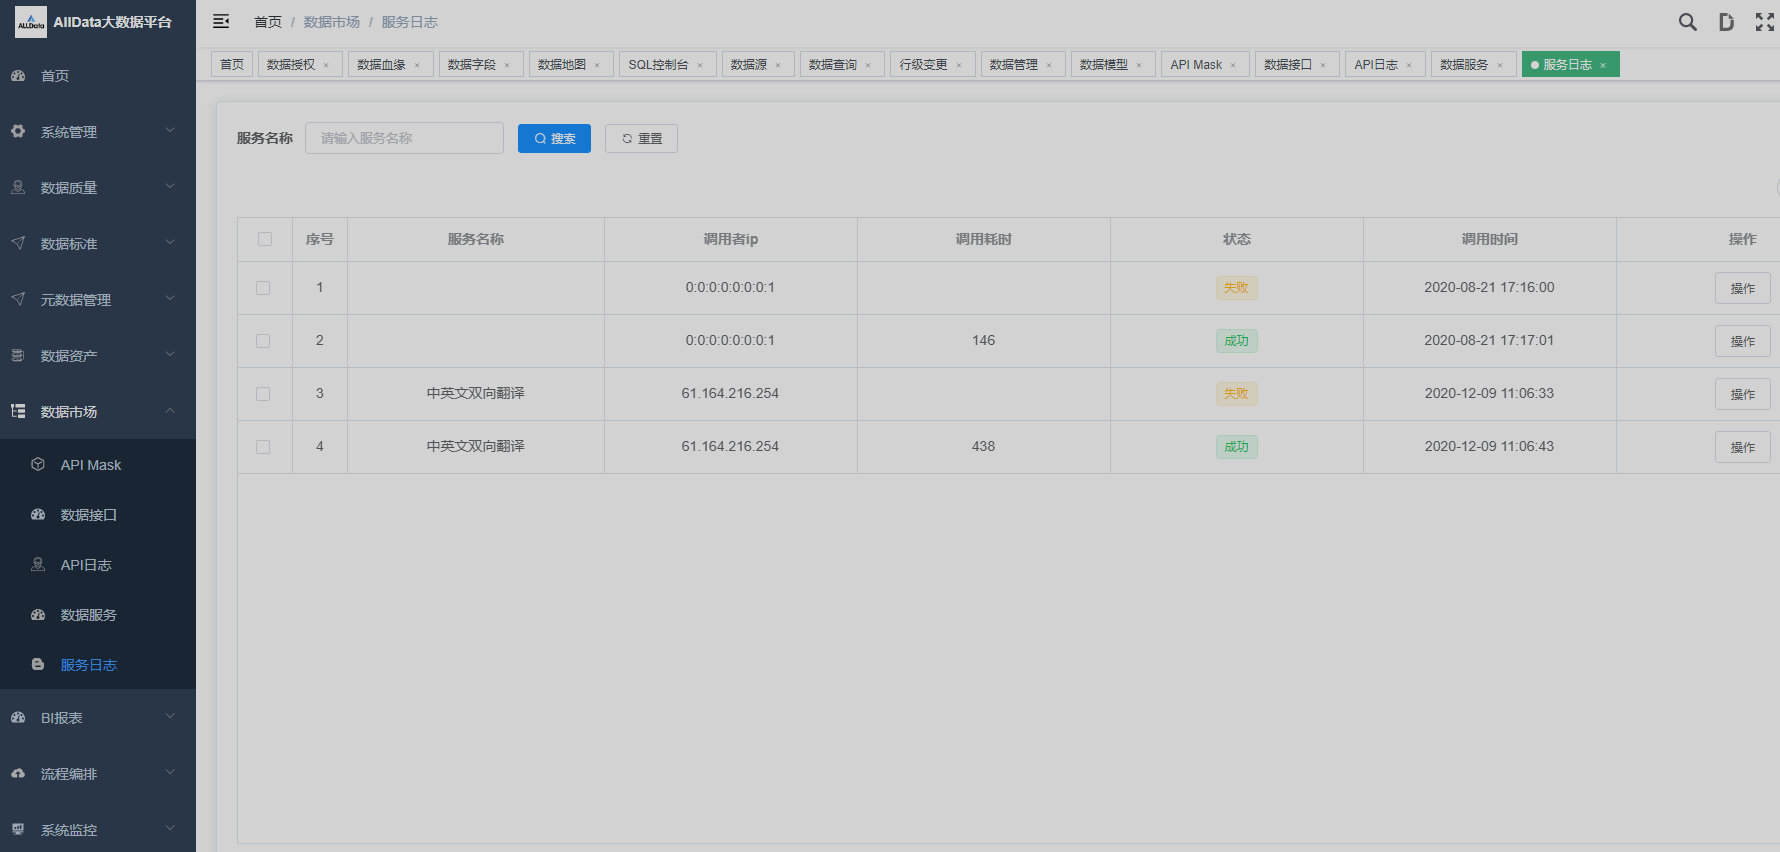Click the API Mask sidebar icon
This screenshot has height=852, width=1780.
[x=38, y=465]
